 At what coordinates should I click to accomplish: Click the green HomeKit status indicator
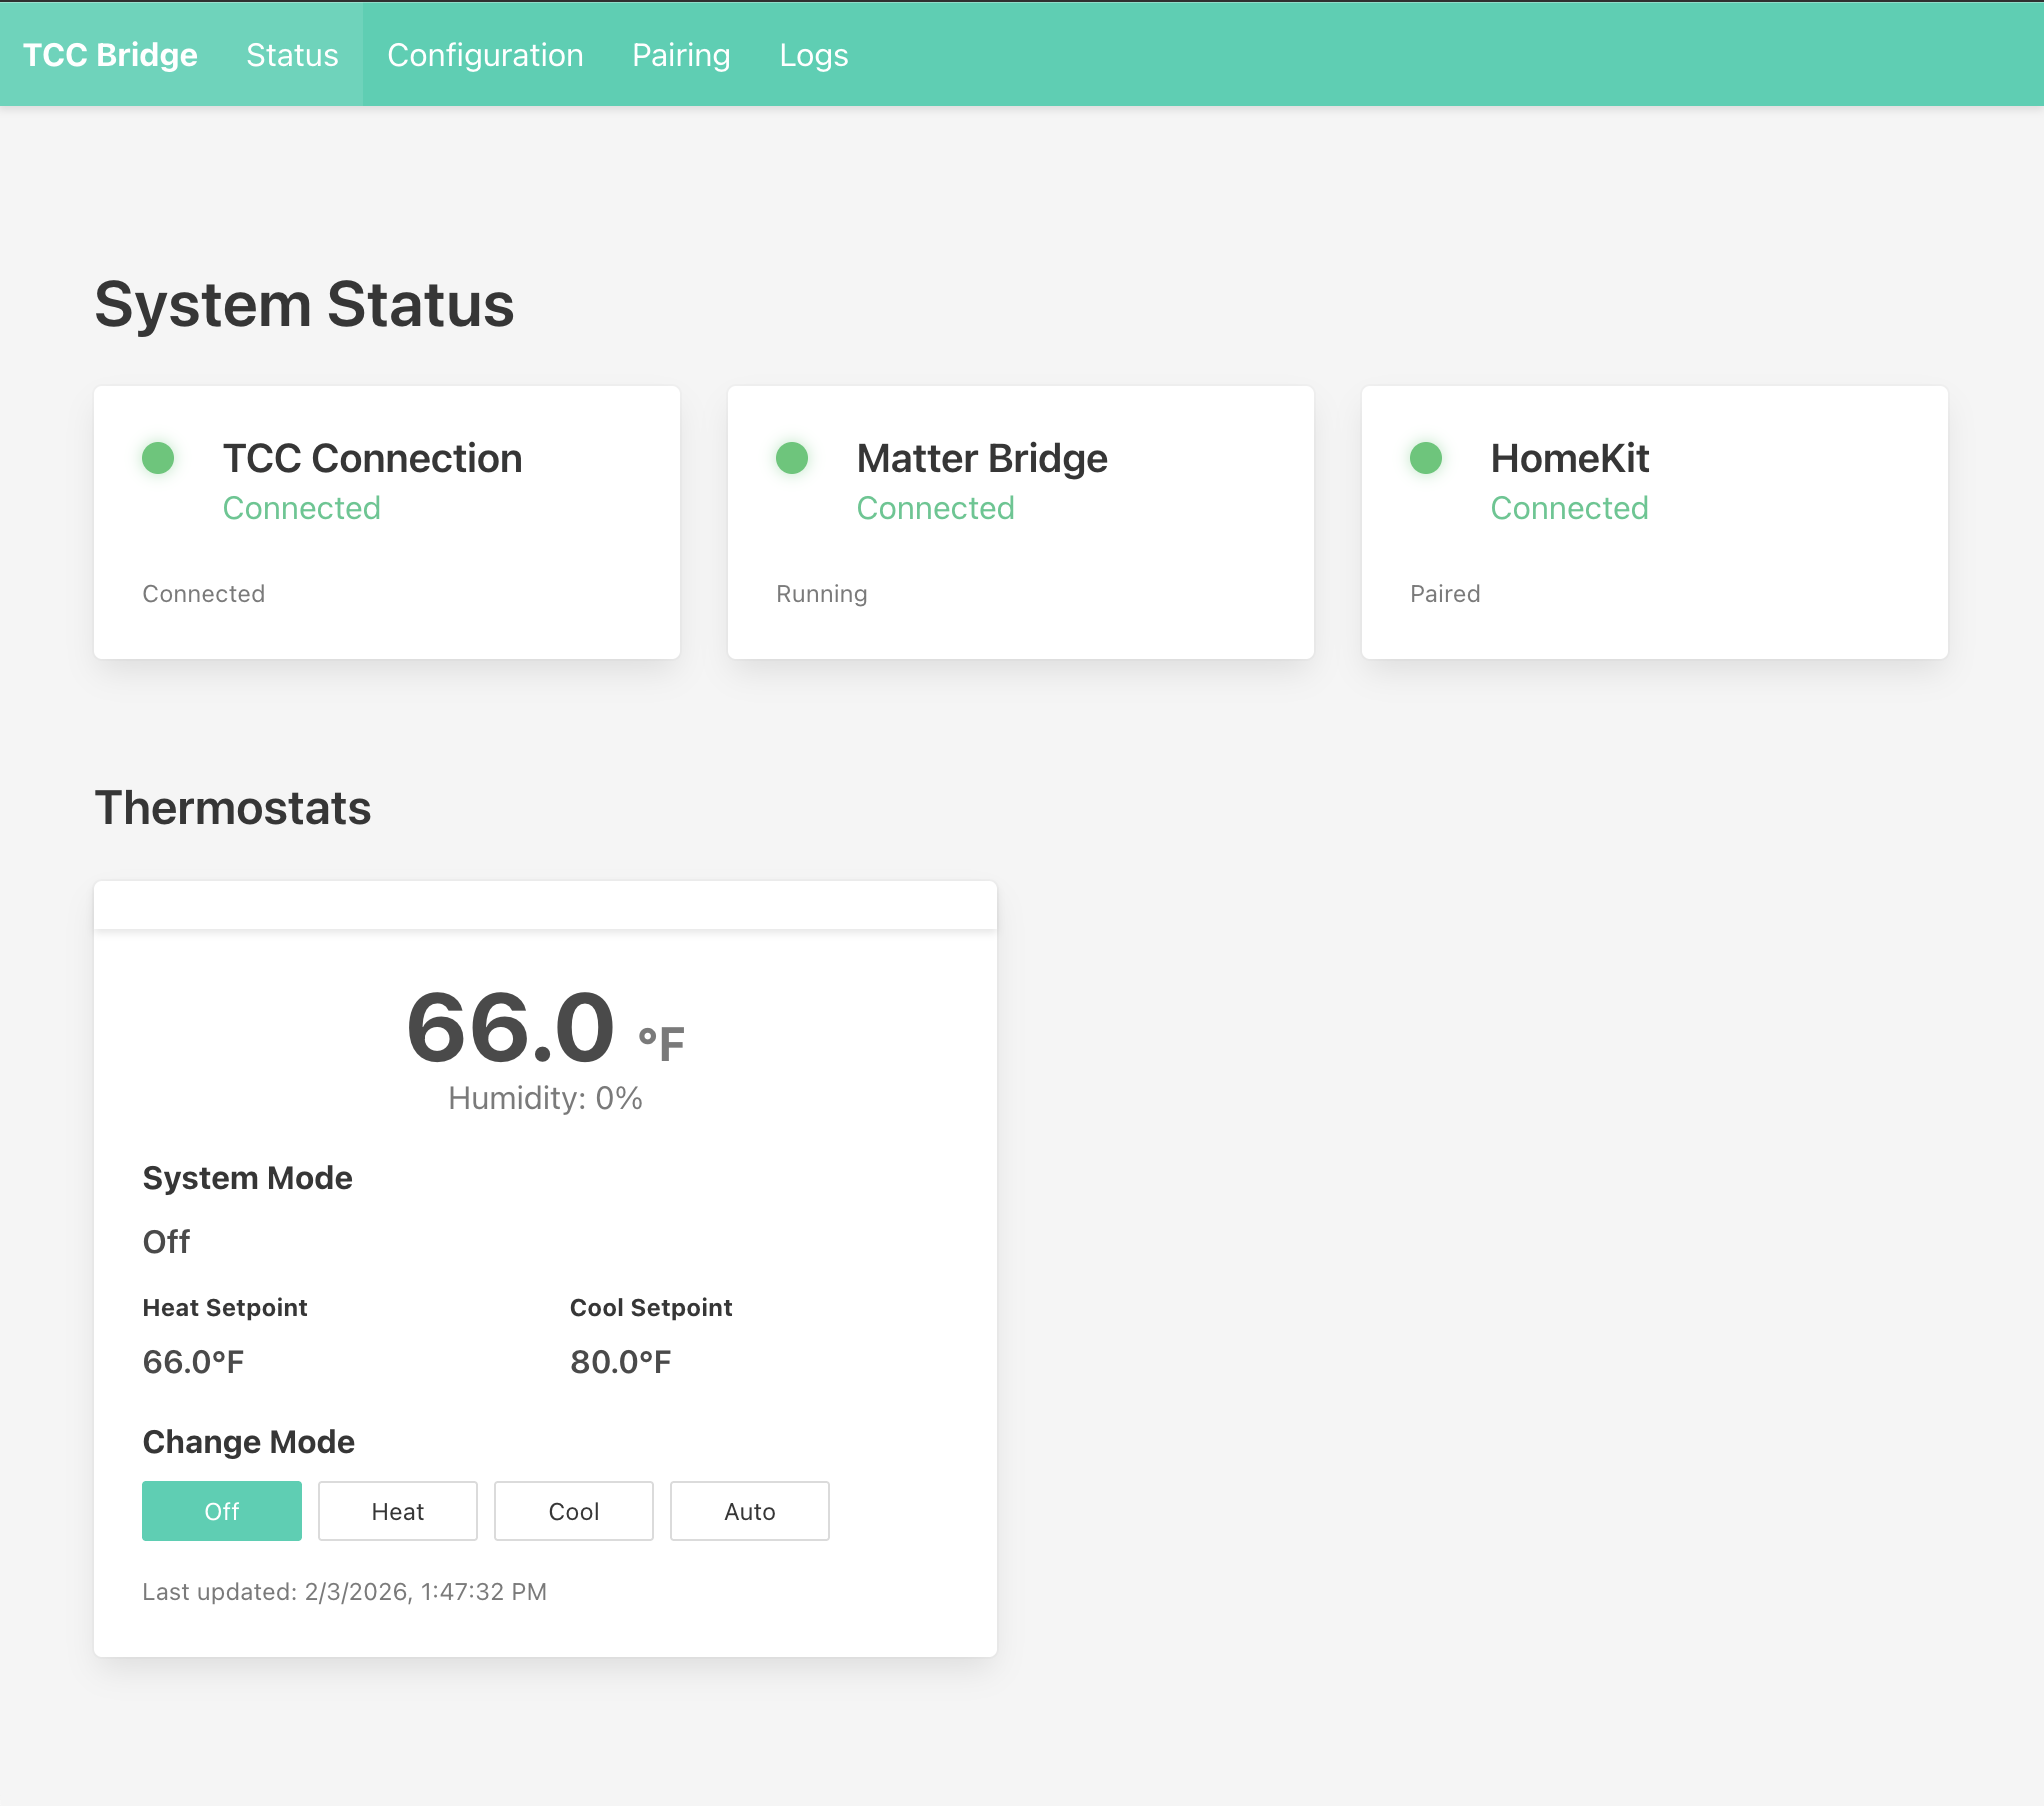click(x=1426, y=459)
